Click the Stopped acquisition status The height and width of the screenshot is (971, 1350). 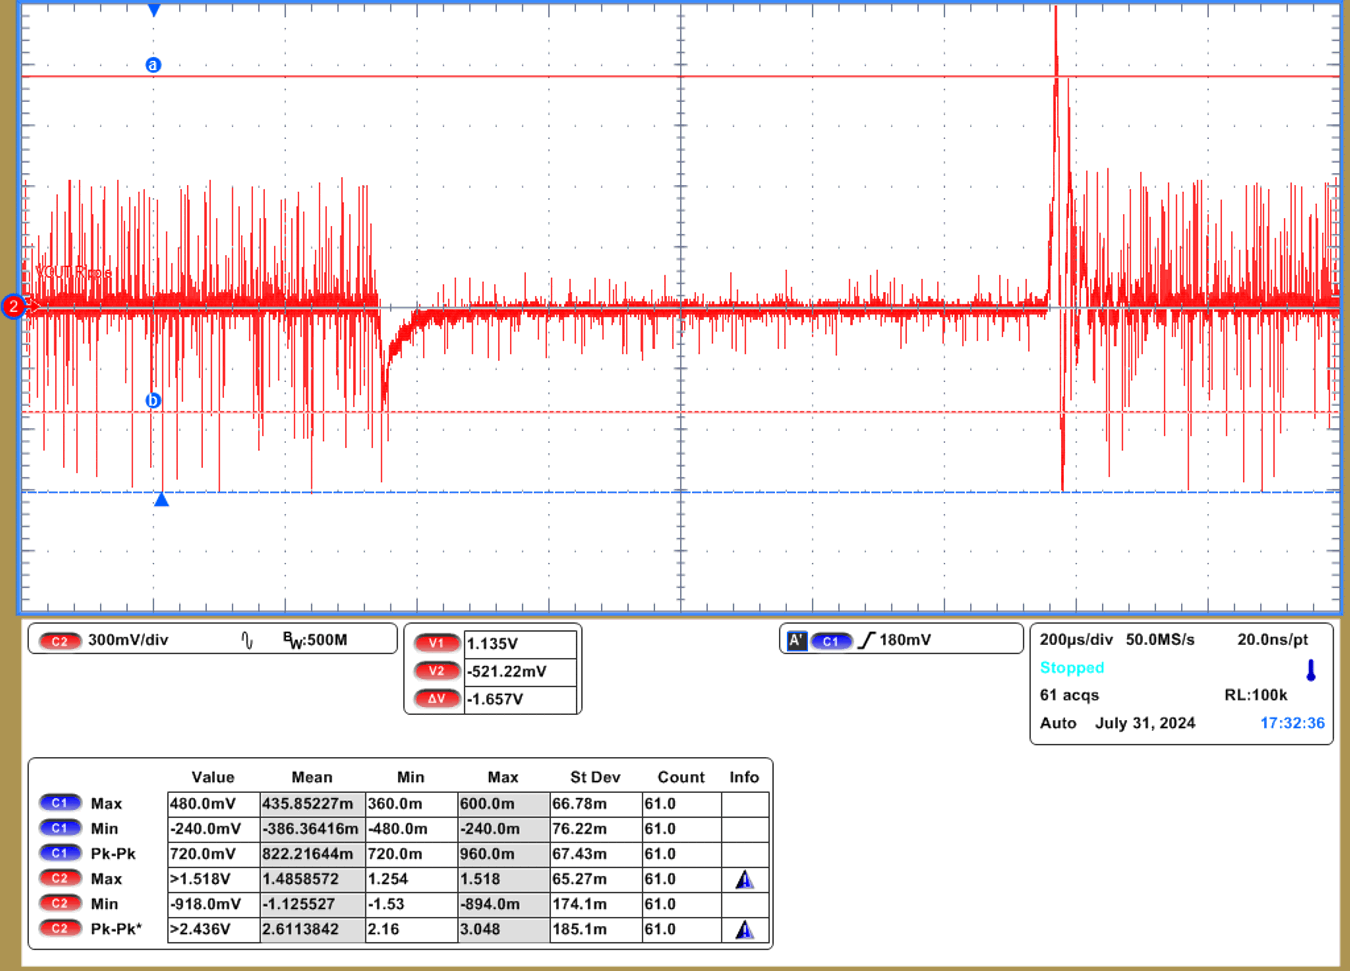[1072, 668]
